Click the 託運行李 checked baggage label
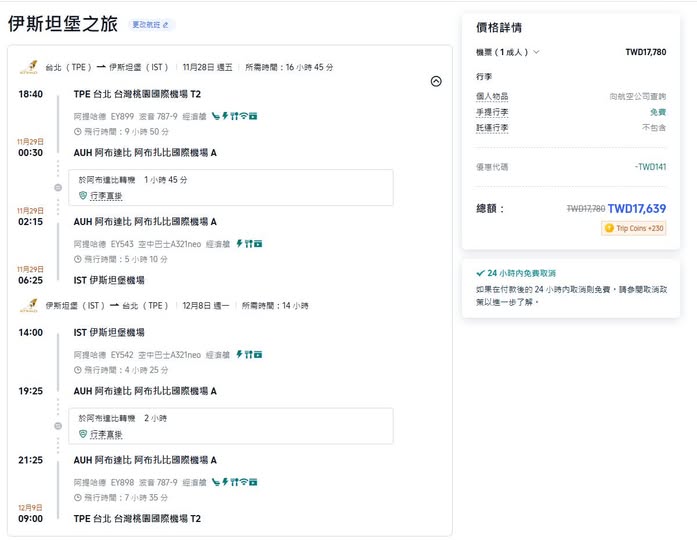697x540 pixels. (x=492, y=128)
